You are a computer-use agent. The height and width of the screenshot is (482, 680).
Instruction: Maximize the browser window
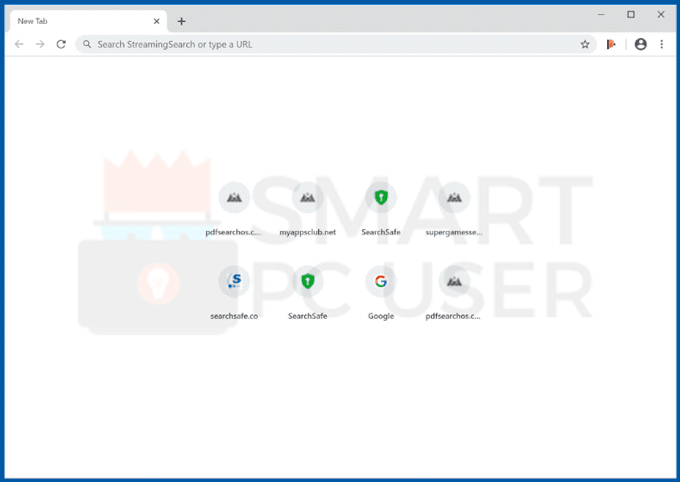[x=631, y=14]
